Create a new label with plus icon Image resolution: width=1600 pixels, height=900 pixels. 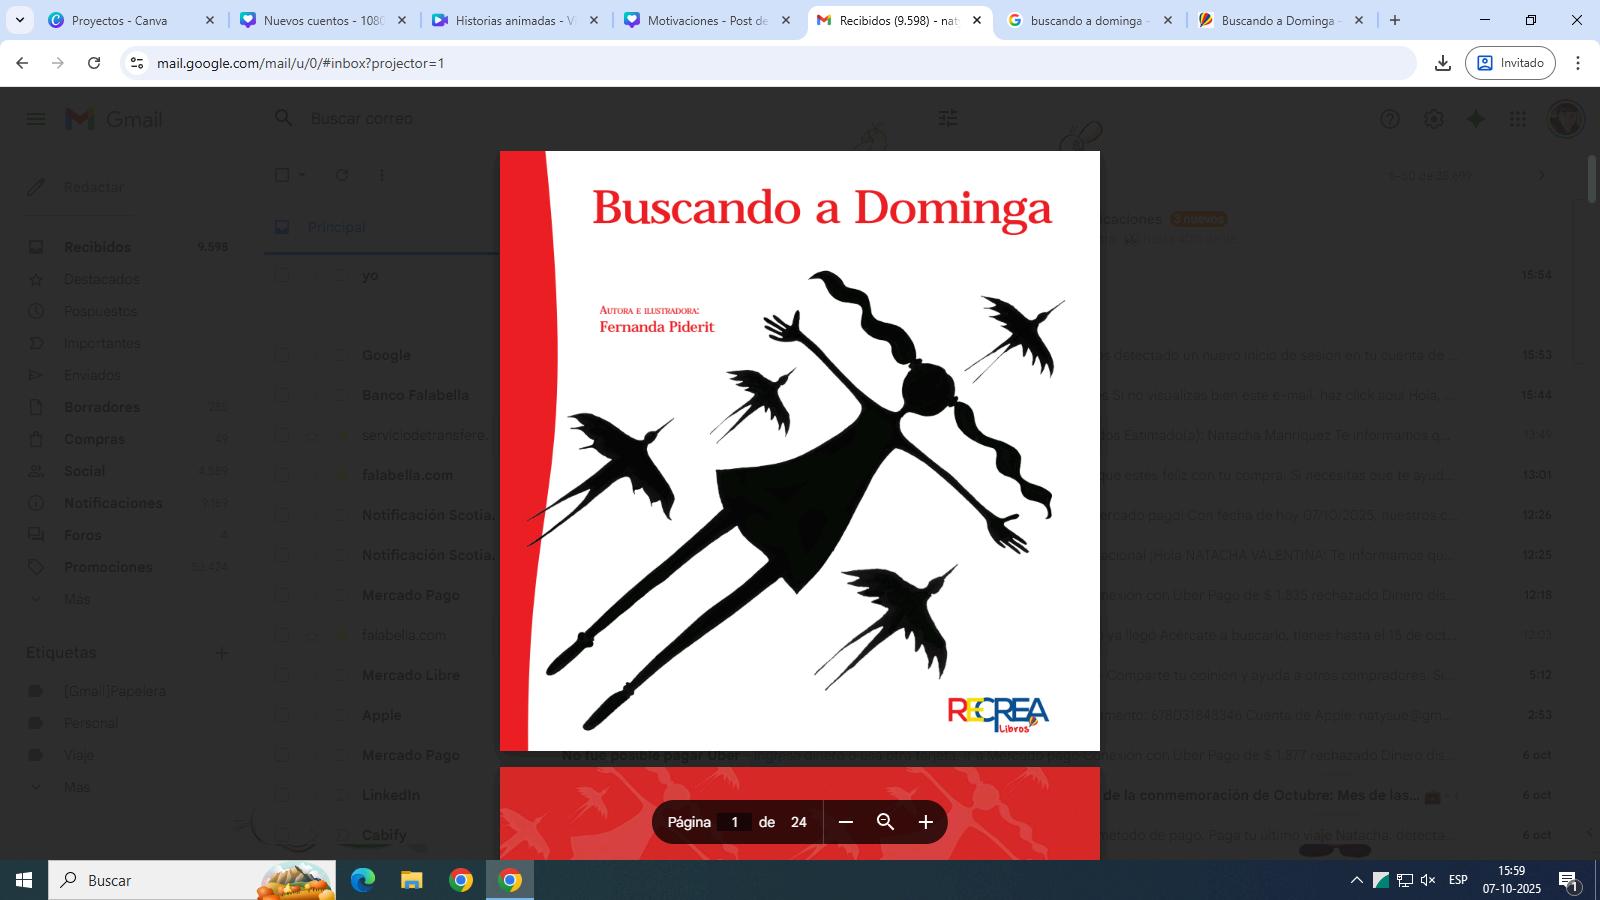pyautogui.click(x=222, y=653)
